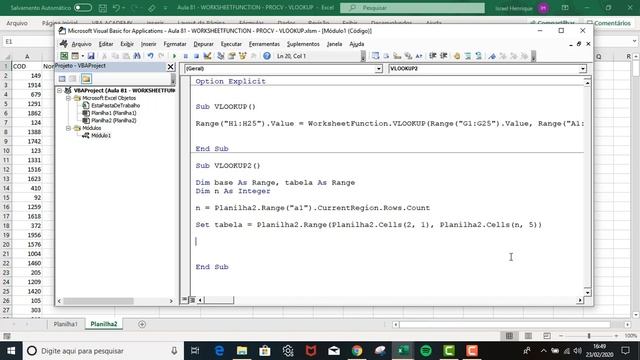Open the Arquivo menu in VBA editor
The height and width of the screenshot is (360, 640).
[x=81, y=44]
